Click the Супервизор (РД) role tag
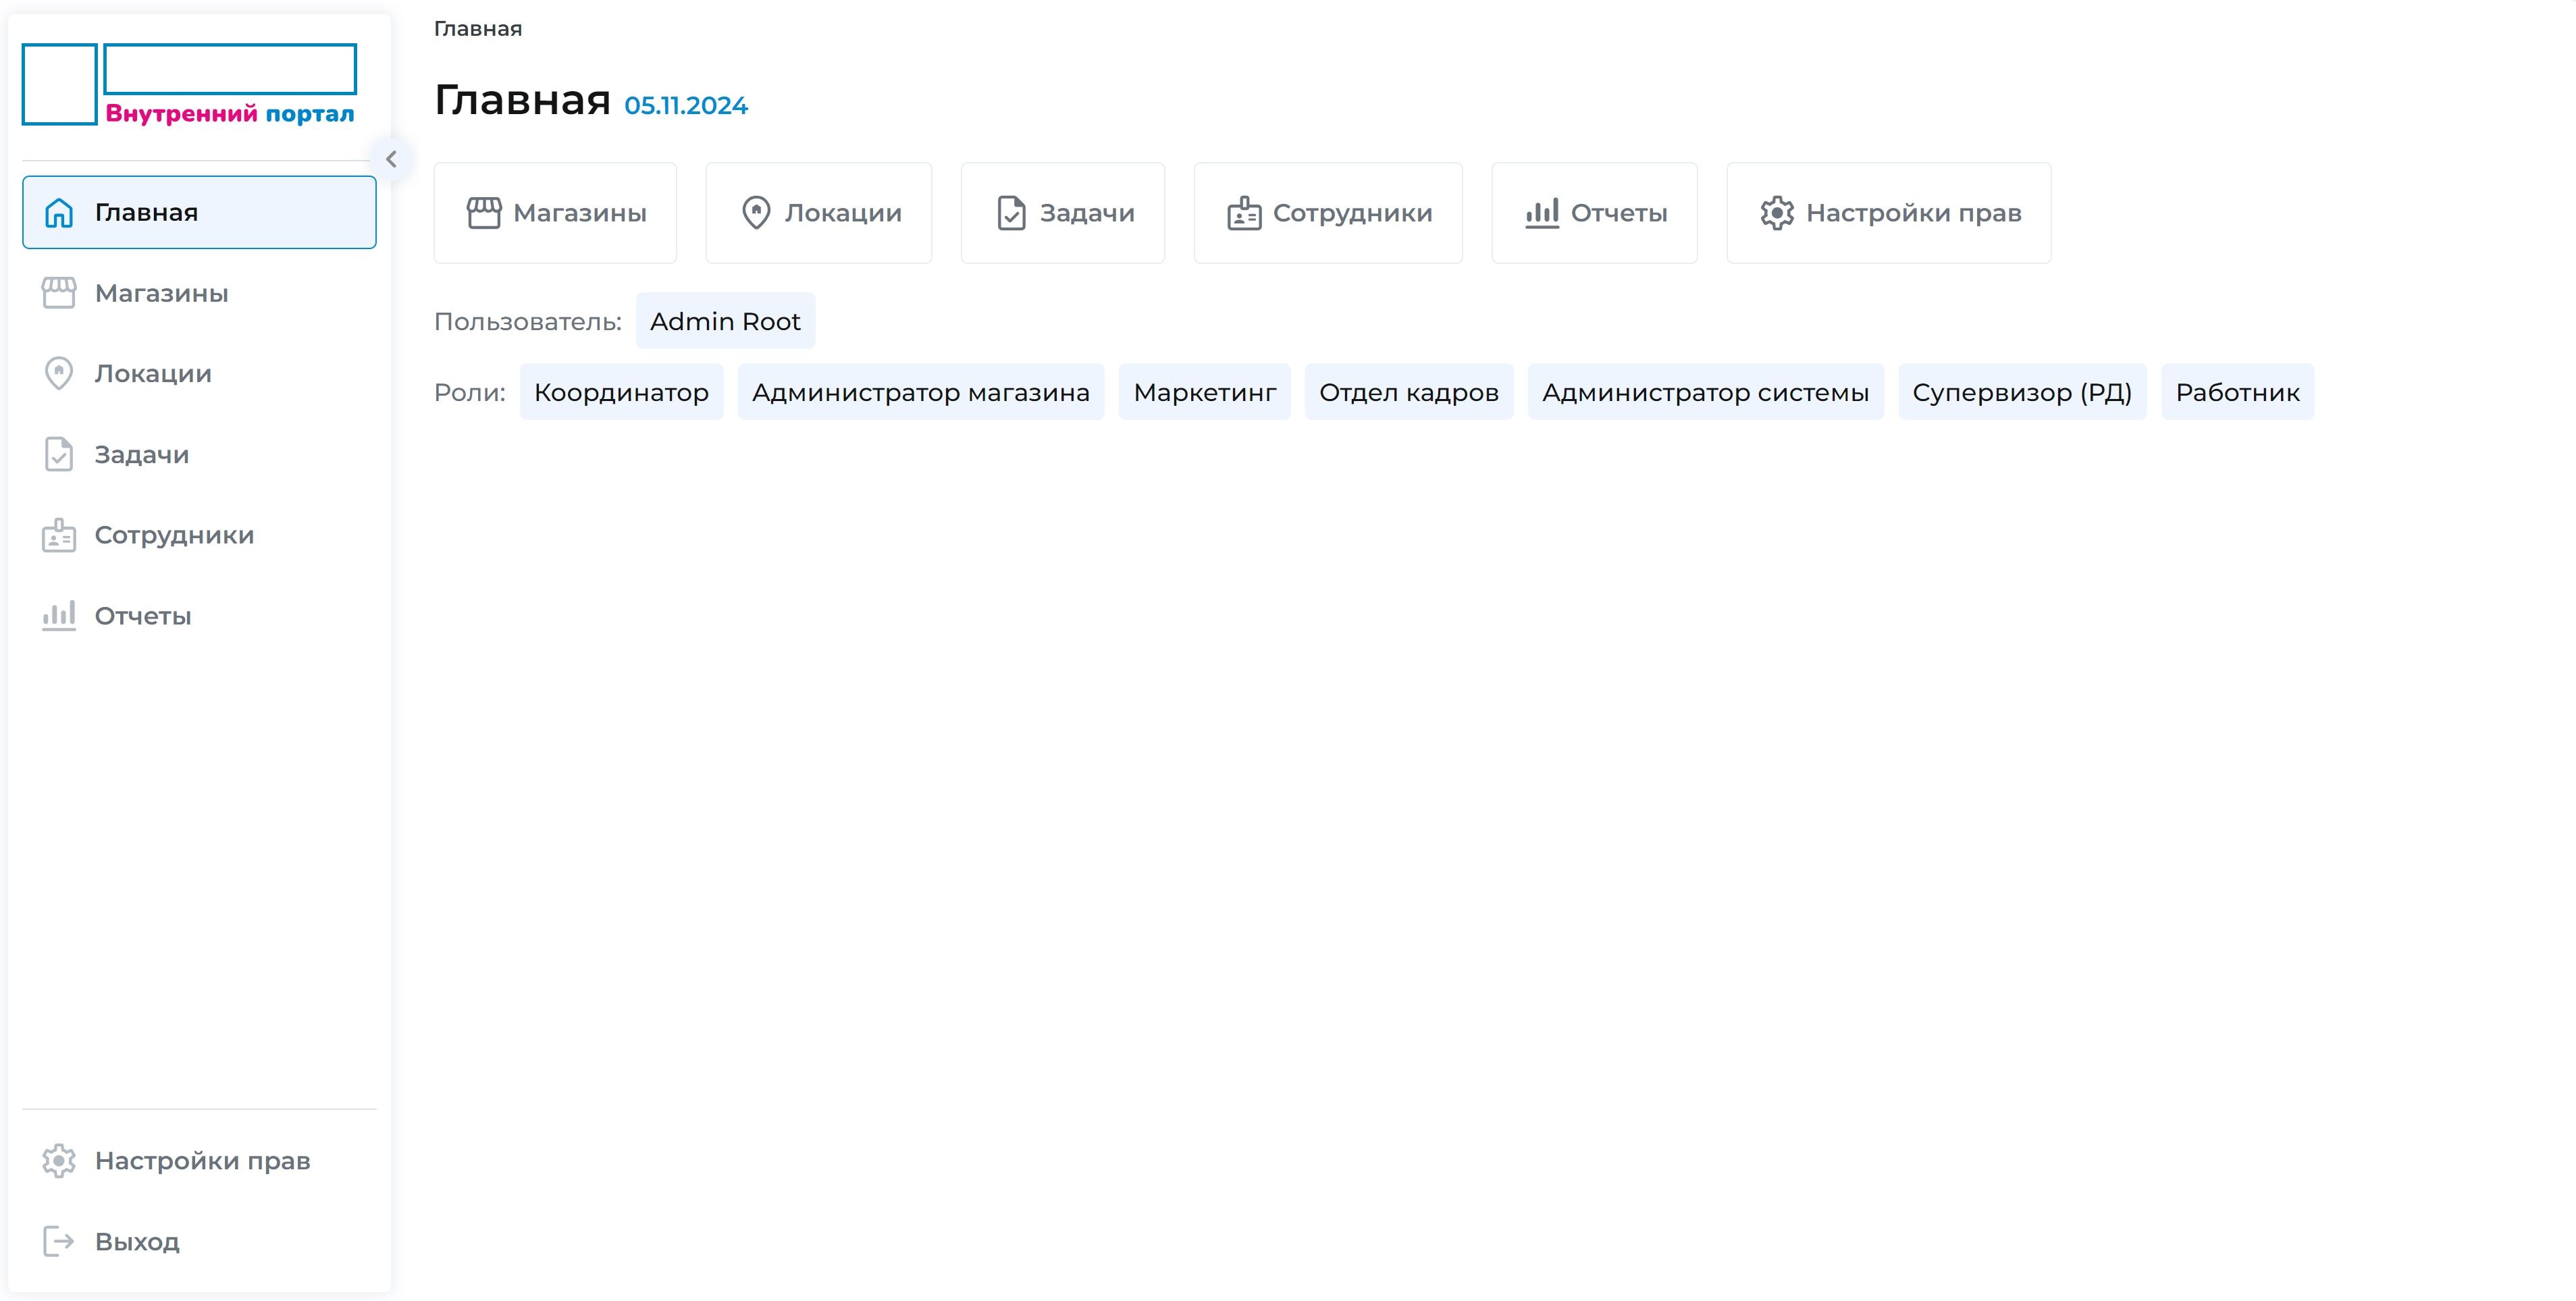The image size is (2576, 1301). coord(2022,392)
